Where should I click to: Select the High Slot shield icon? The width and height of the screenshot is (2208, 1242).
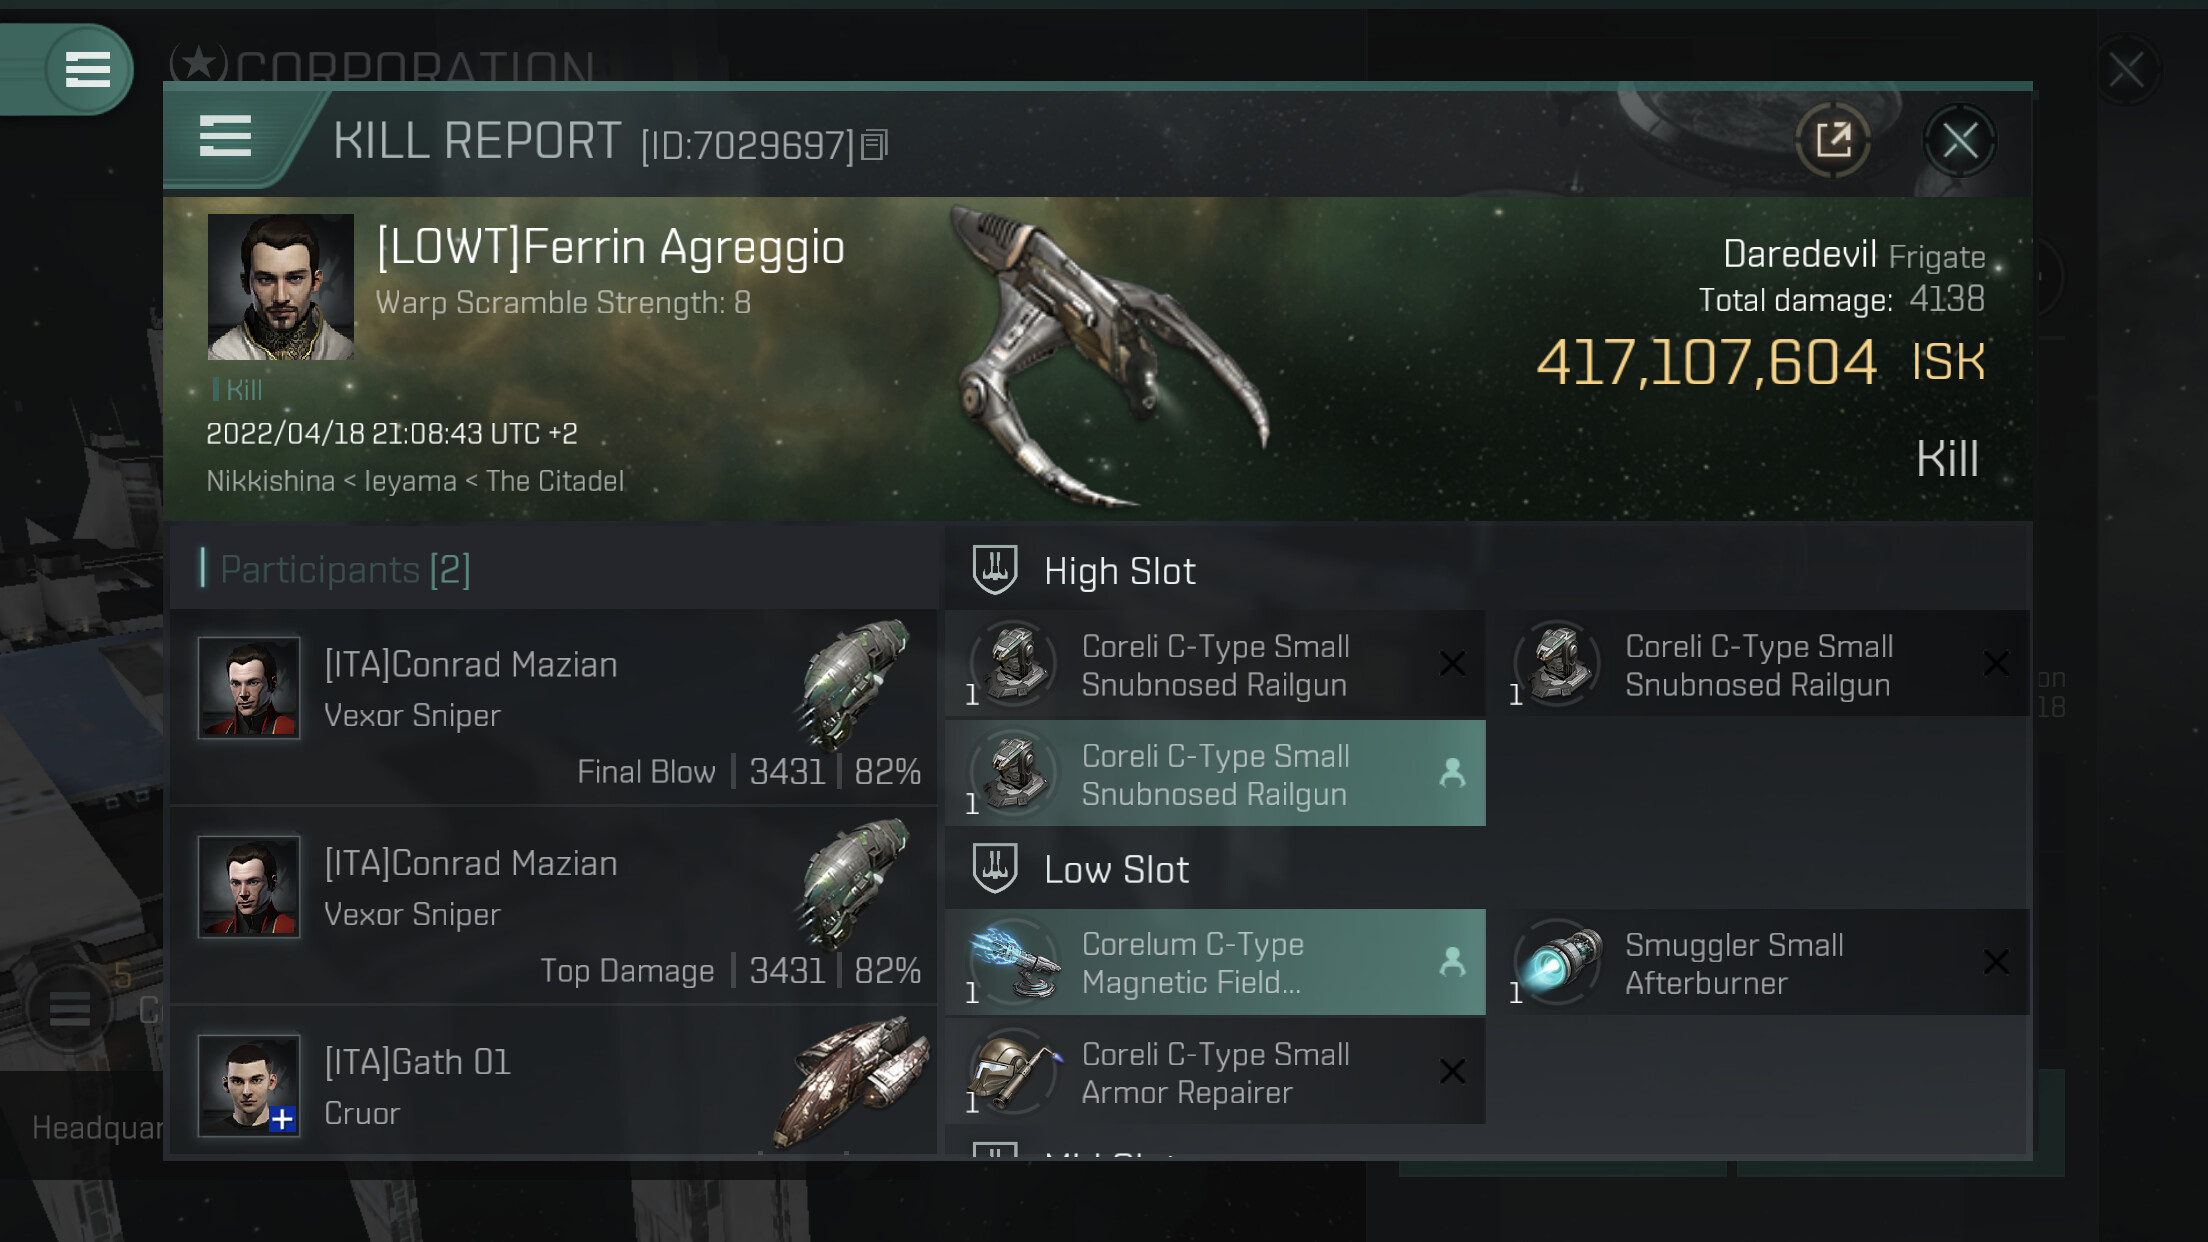click(995, 570)
